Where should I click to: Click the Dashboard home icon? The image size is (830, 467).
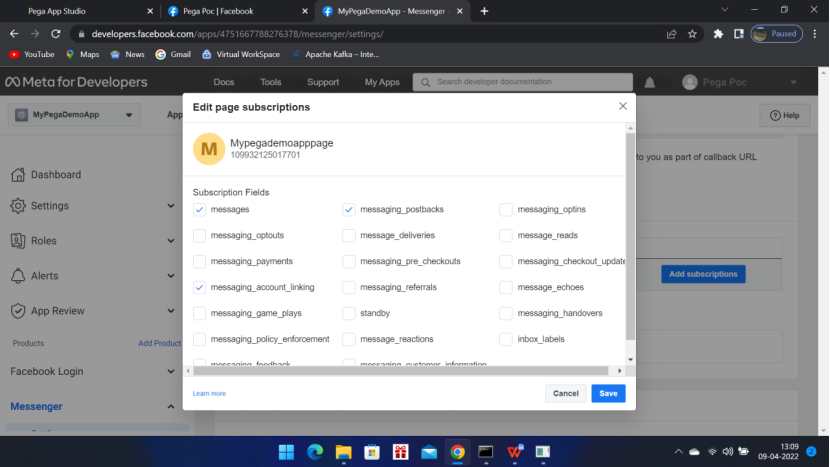18,174
